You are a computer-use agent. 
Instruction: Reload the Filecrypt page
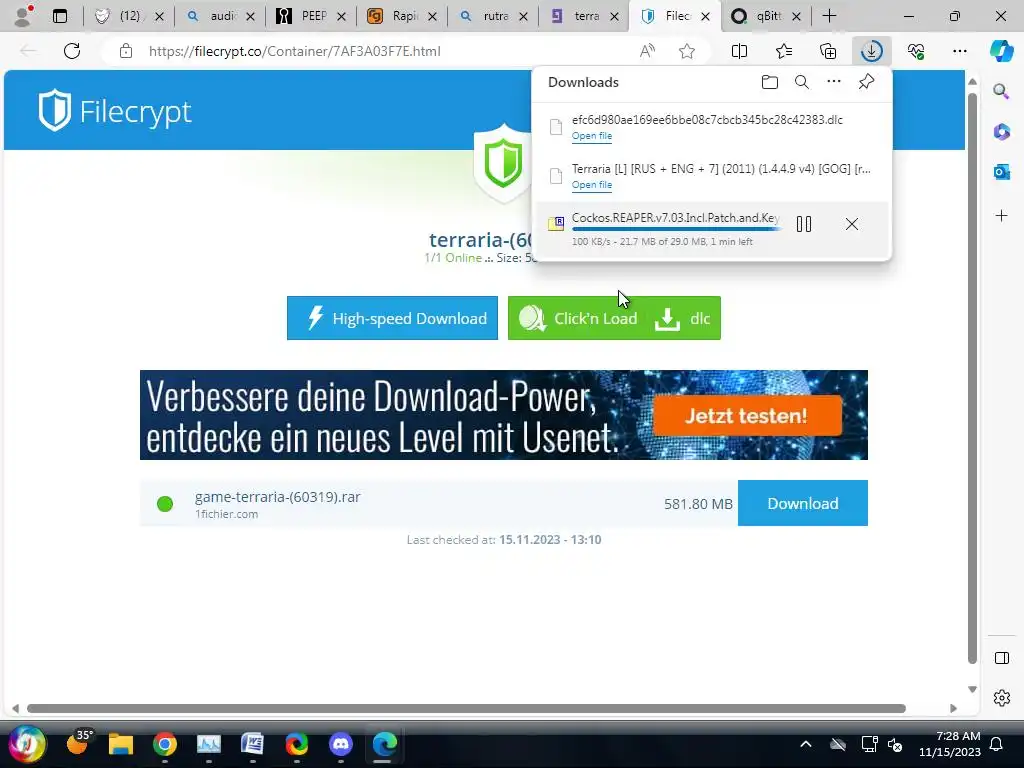pos(72,51)
